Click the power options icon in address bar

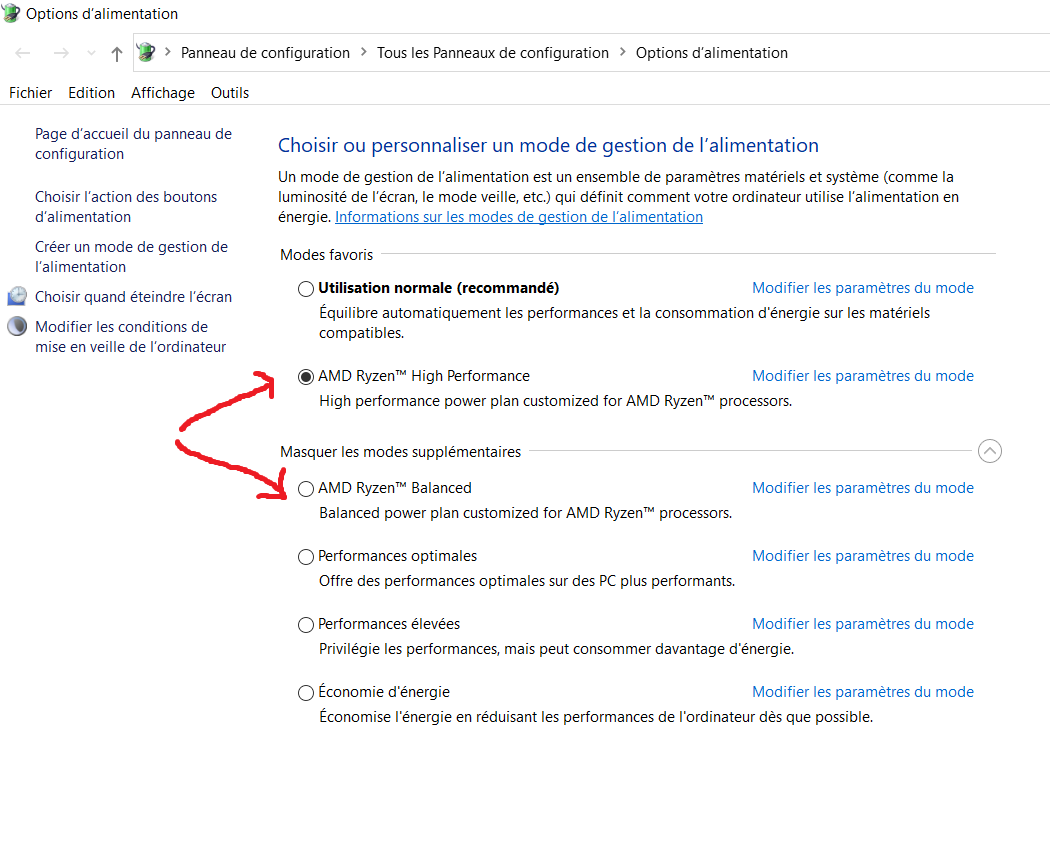(146, 52)
